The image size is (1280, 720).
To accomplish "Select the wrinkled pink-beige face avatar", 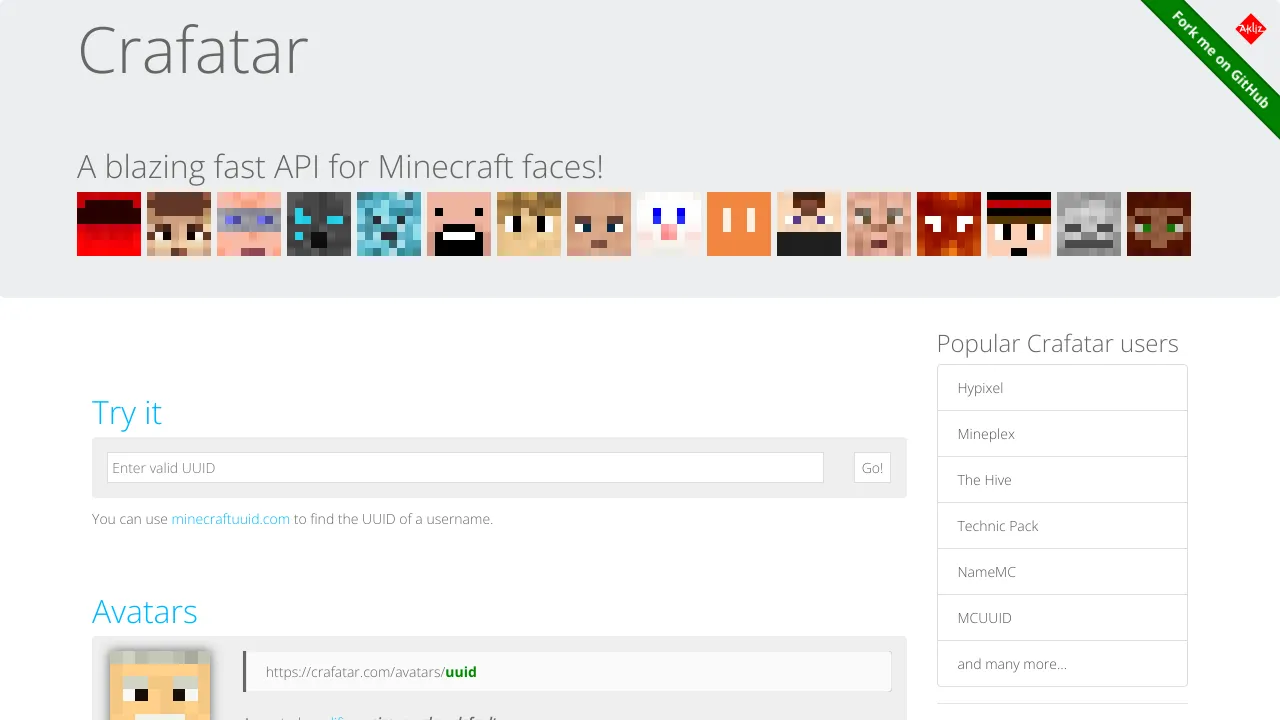I will pos(879,224).
